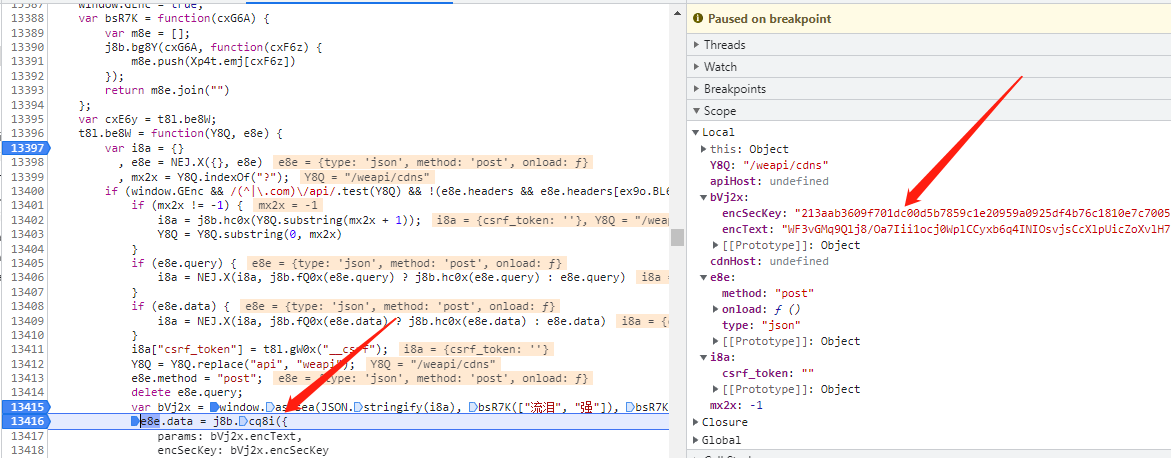Toggle the inline breakpoint marker before e8e.data

pyautogui.click(x=135, y=422)
